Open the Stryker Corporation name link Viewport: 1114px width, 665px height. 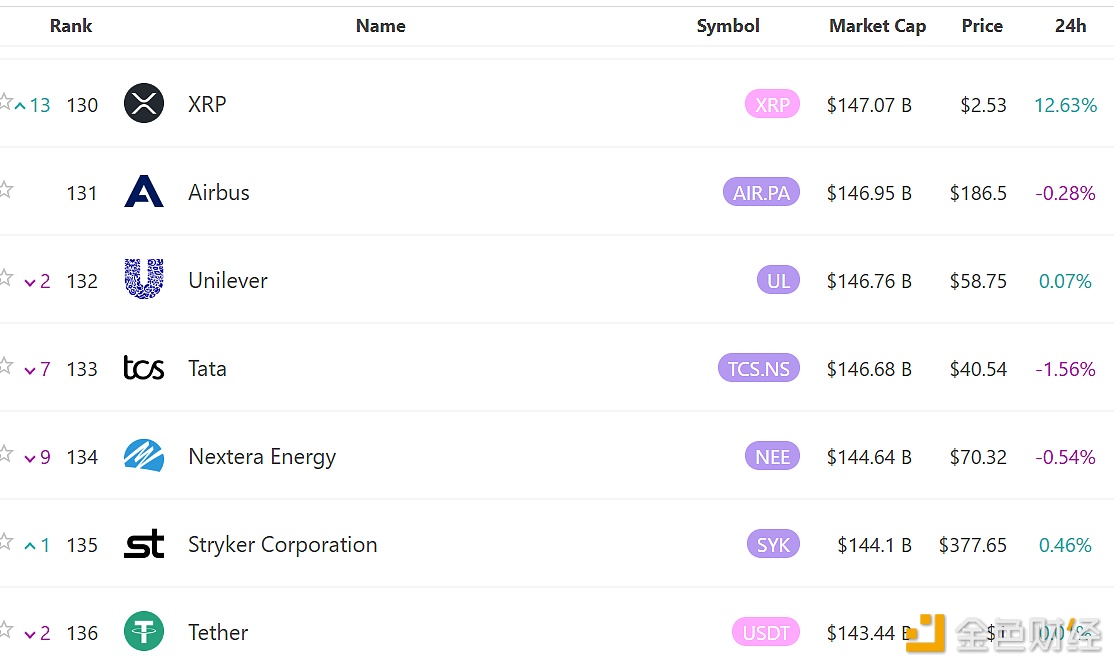pyautogui.click(x=283, y=545)
